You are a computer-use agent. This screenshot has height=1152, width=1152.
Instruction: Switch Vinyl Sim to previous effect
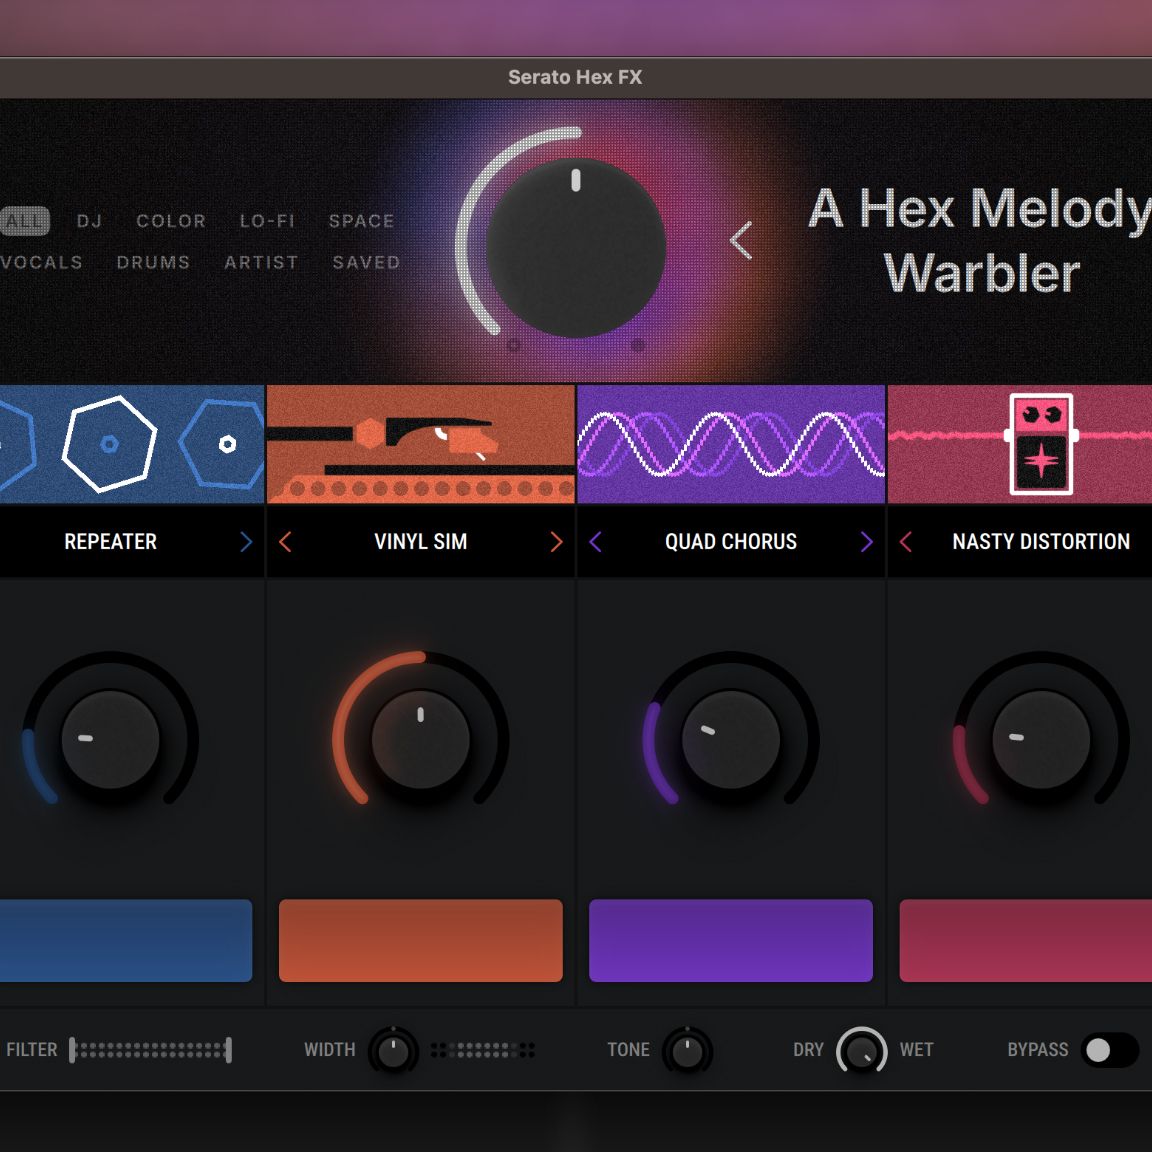286,542
